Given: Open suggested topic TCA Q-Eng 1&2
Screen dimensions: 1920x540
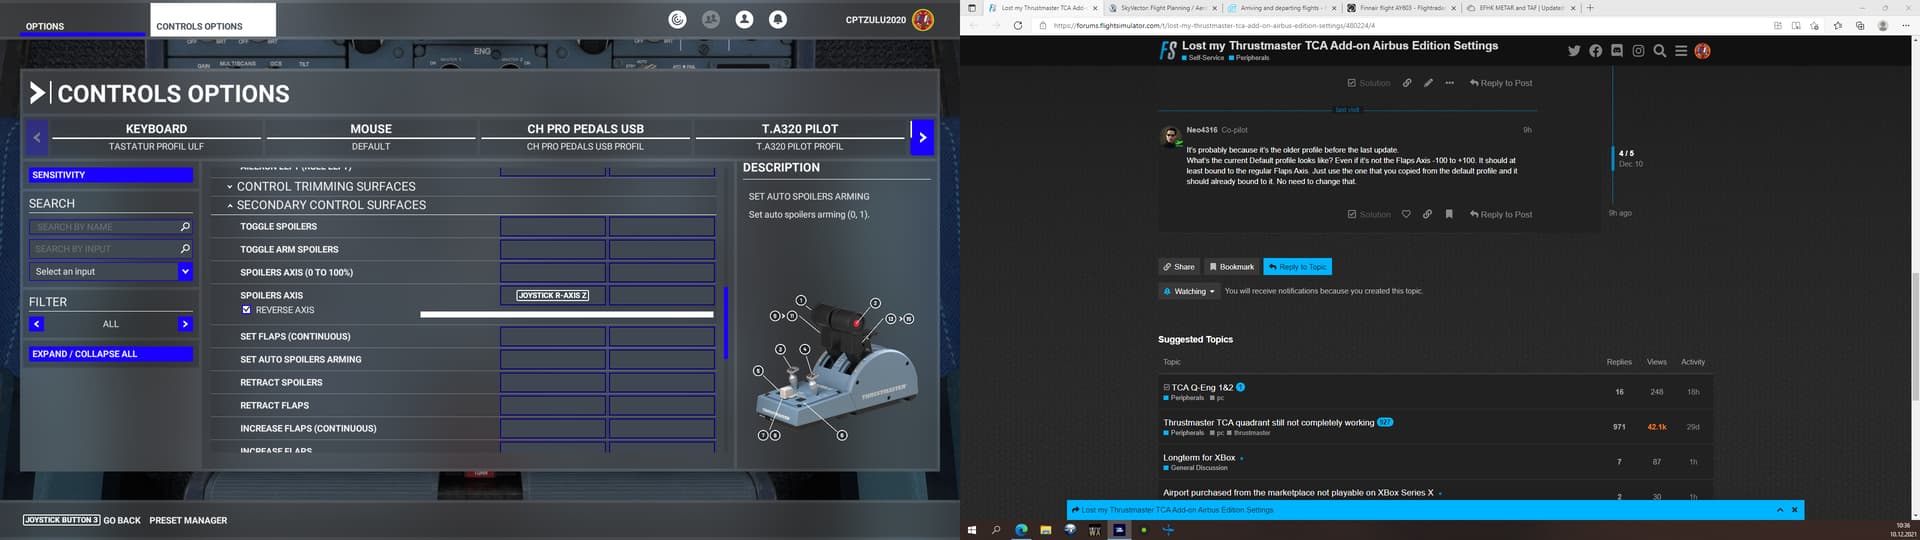Looking at the screenshot, I should (1202, 387).
